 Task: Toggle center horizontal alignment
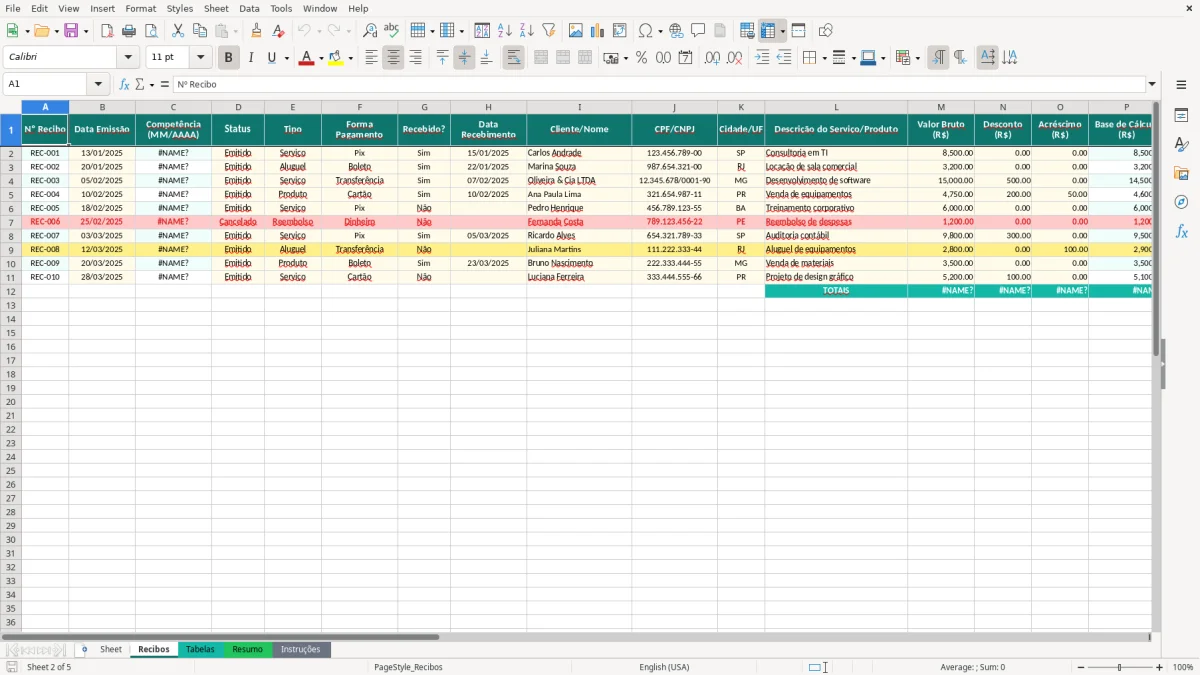tap(393, 58)
